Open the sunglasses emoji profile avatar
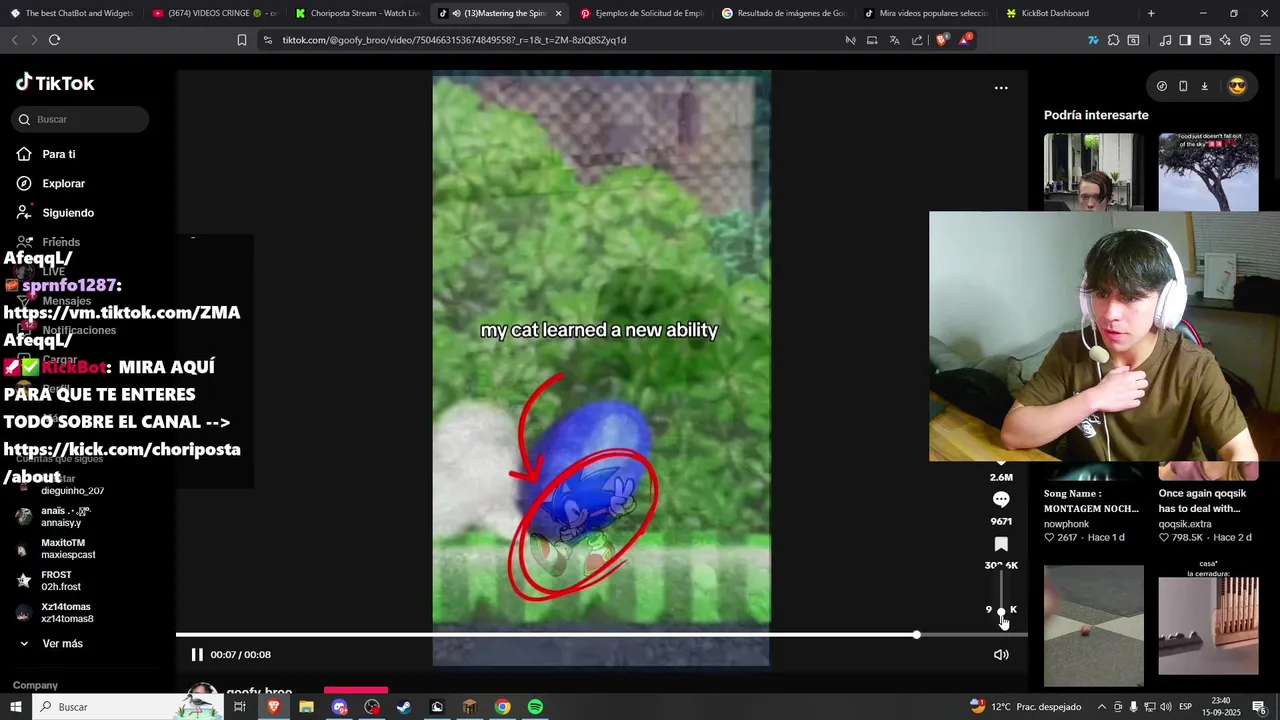Viewport: 1280px width, 720px height. (1237, 86)
